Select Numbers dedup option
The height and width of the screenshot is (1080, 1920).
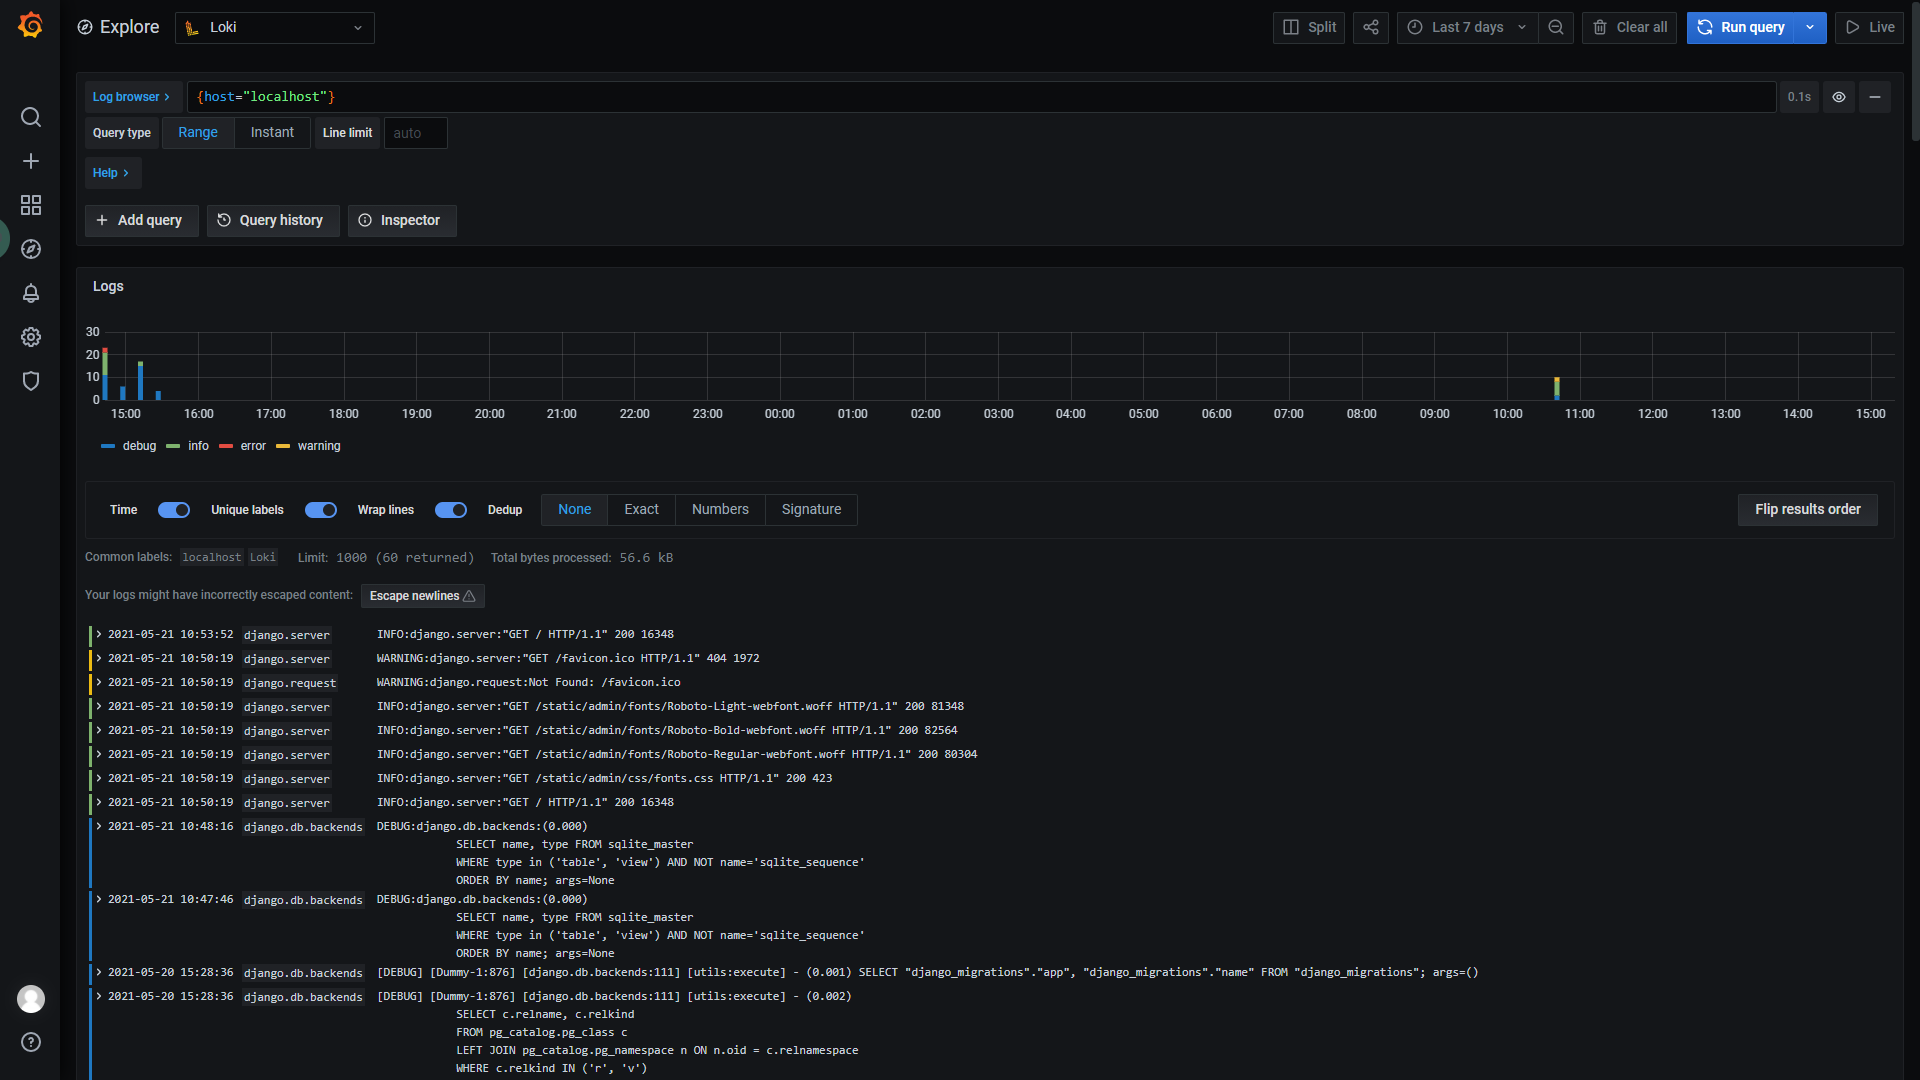coord(720,510)
